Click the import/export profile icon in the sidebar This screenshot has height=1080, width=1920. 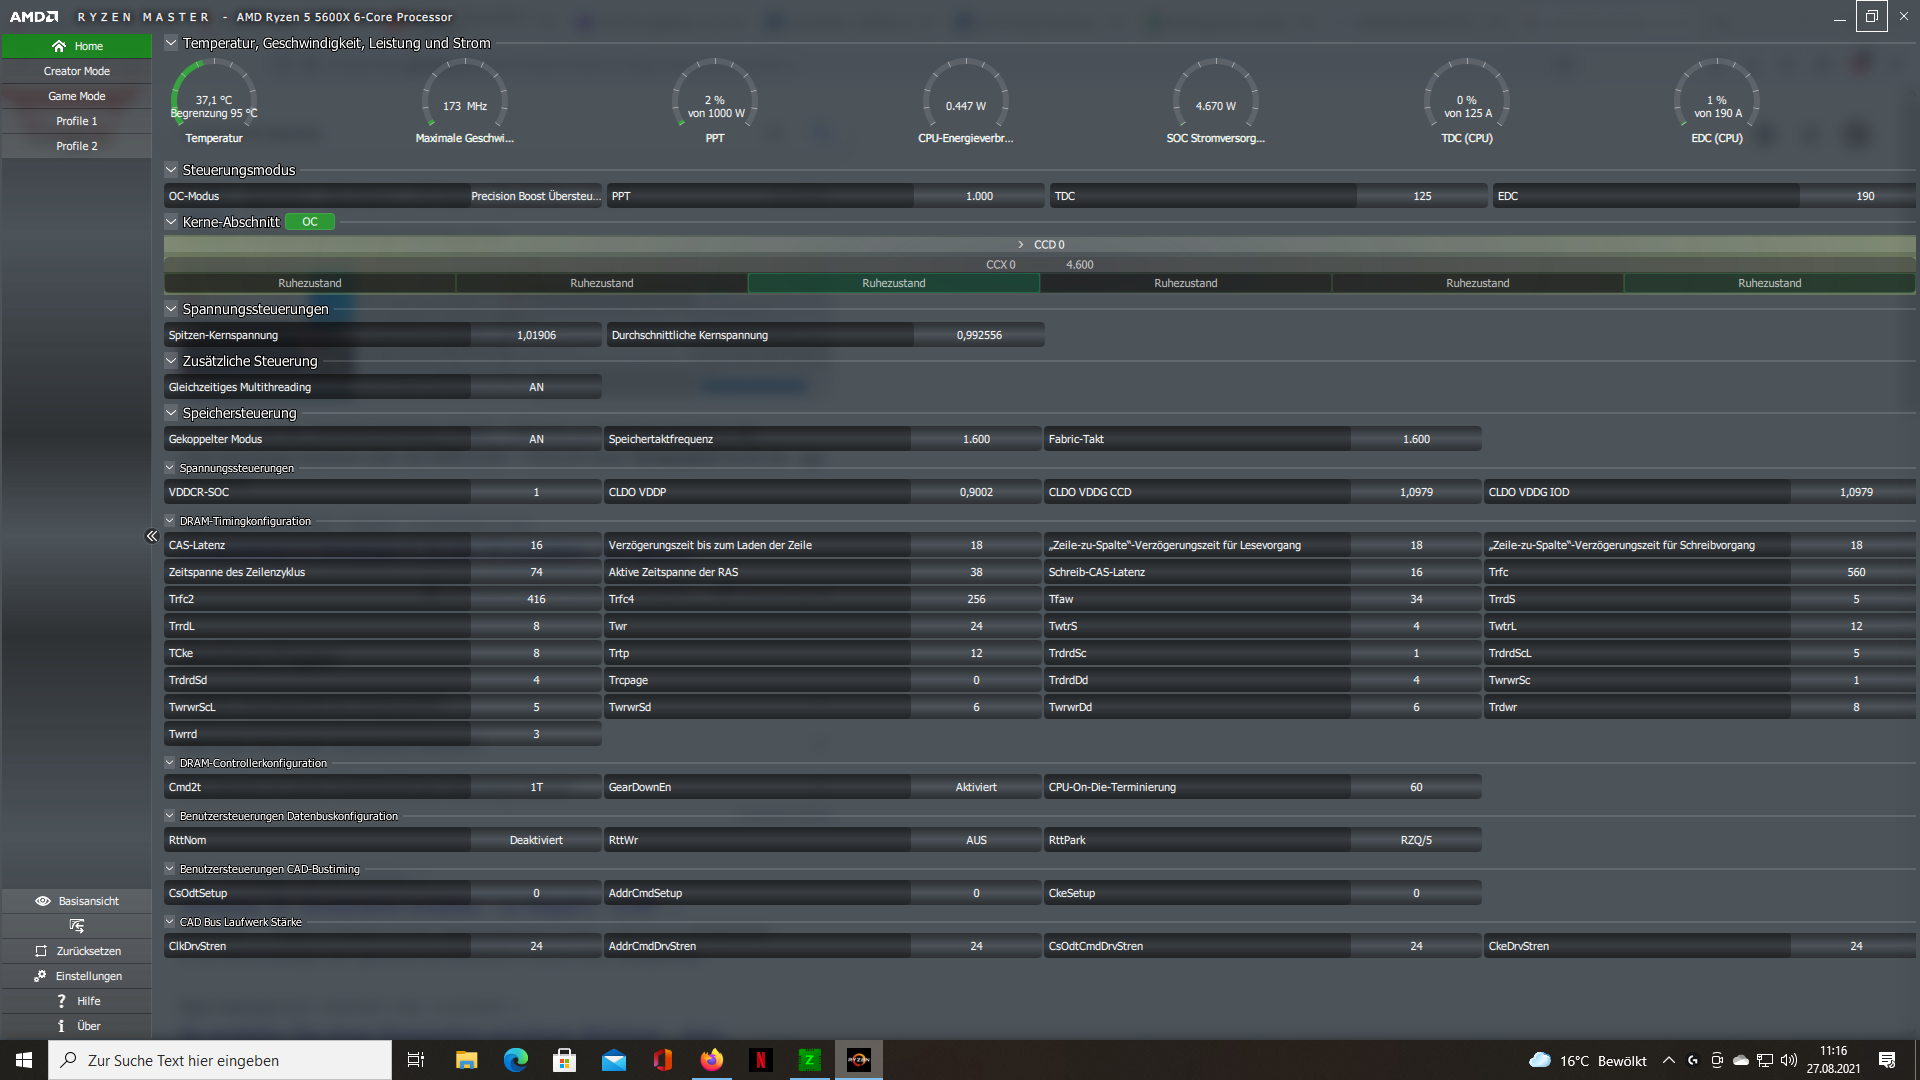coord(77,926)
